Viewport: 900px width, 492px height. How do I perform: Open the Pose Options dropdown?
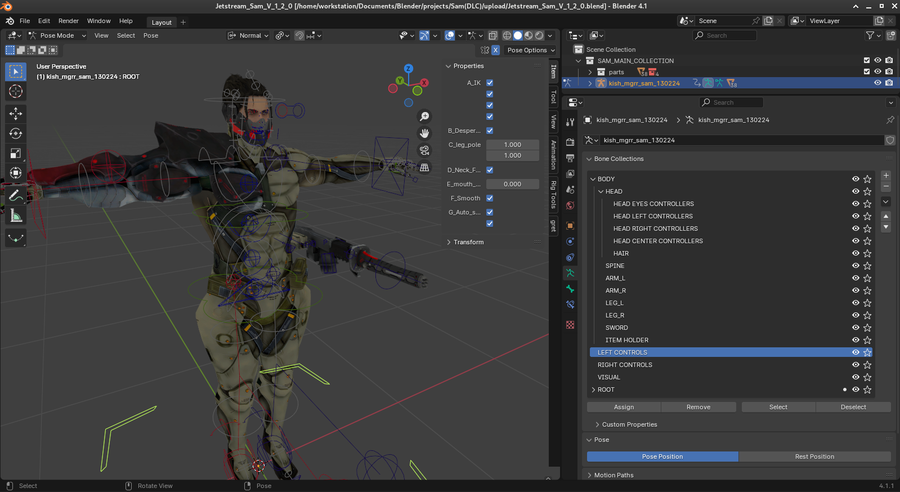coord(531,50)
